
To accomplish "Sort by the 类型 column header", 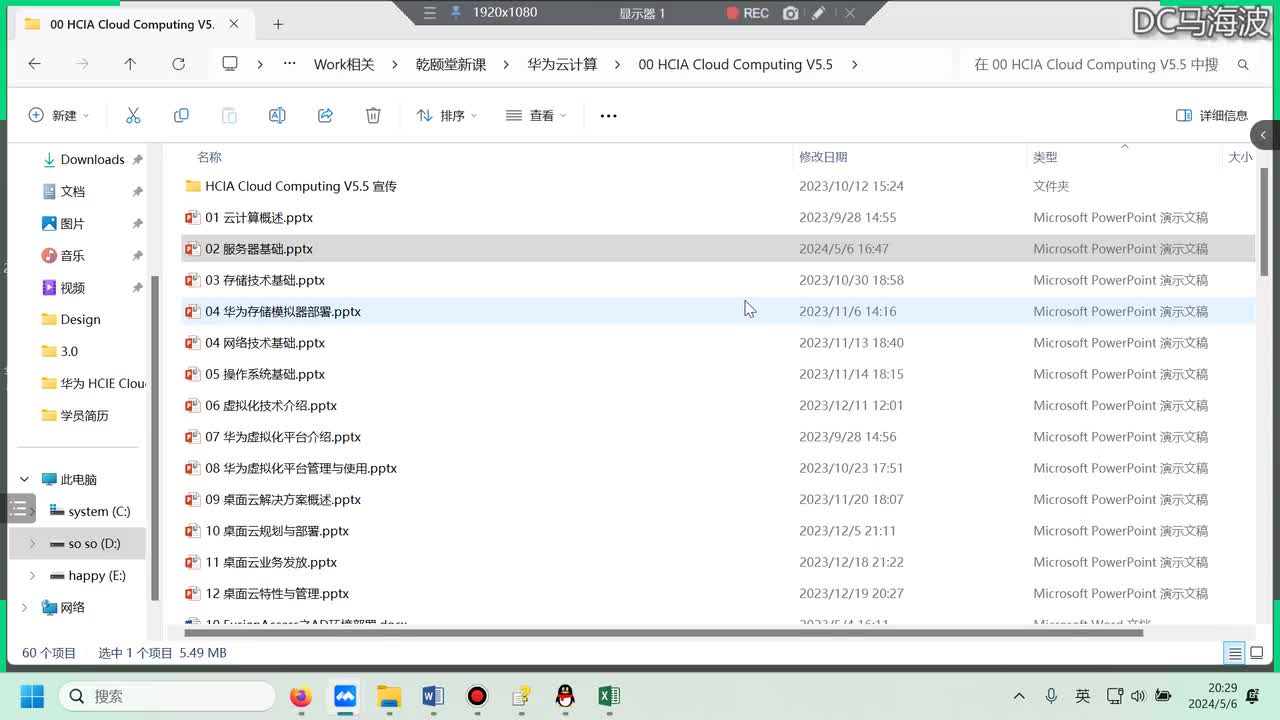I will pos(1045,157).
